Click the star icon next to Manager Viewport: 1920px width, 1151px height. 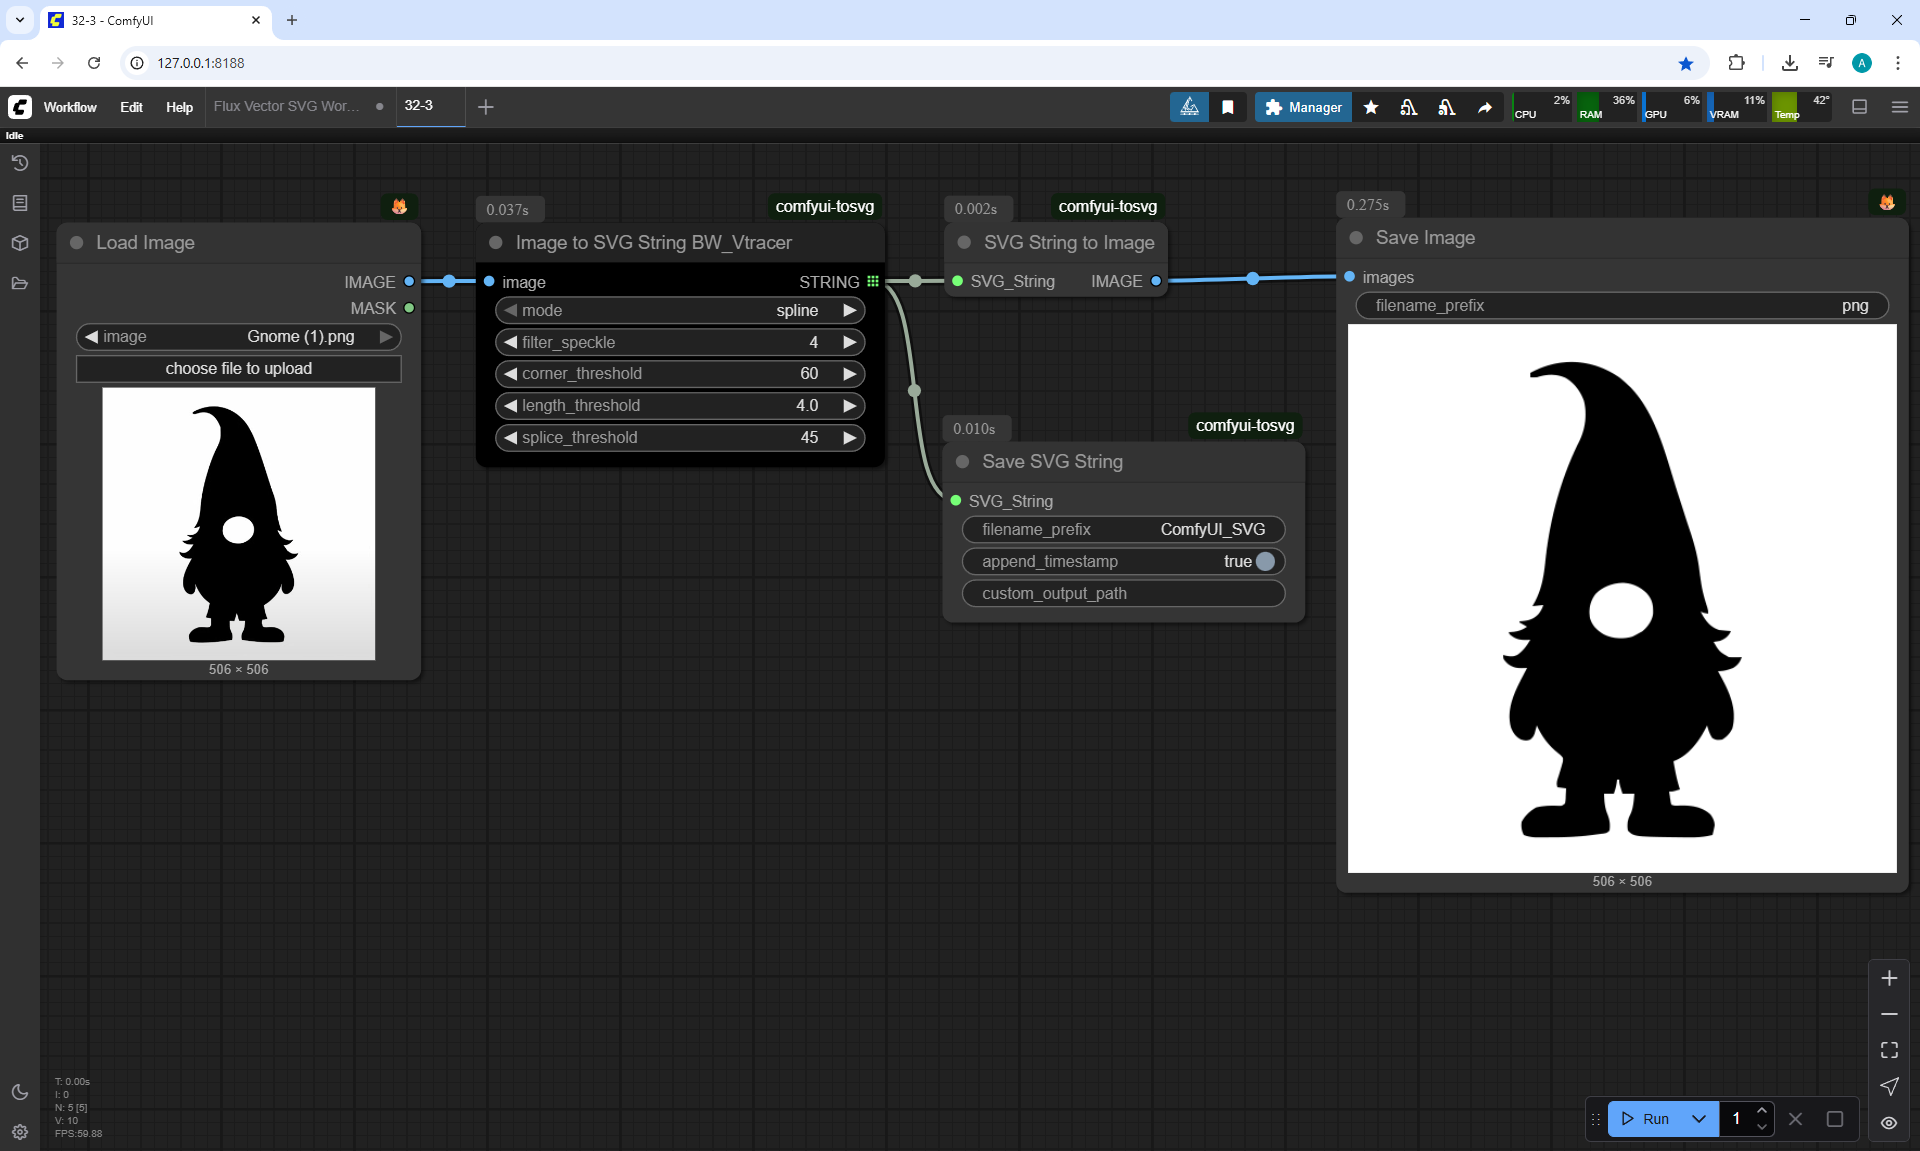point(1371,107)
